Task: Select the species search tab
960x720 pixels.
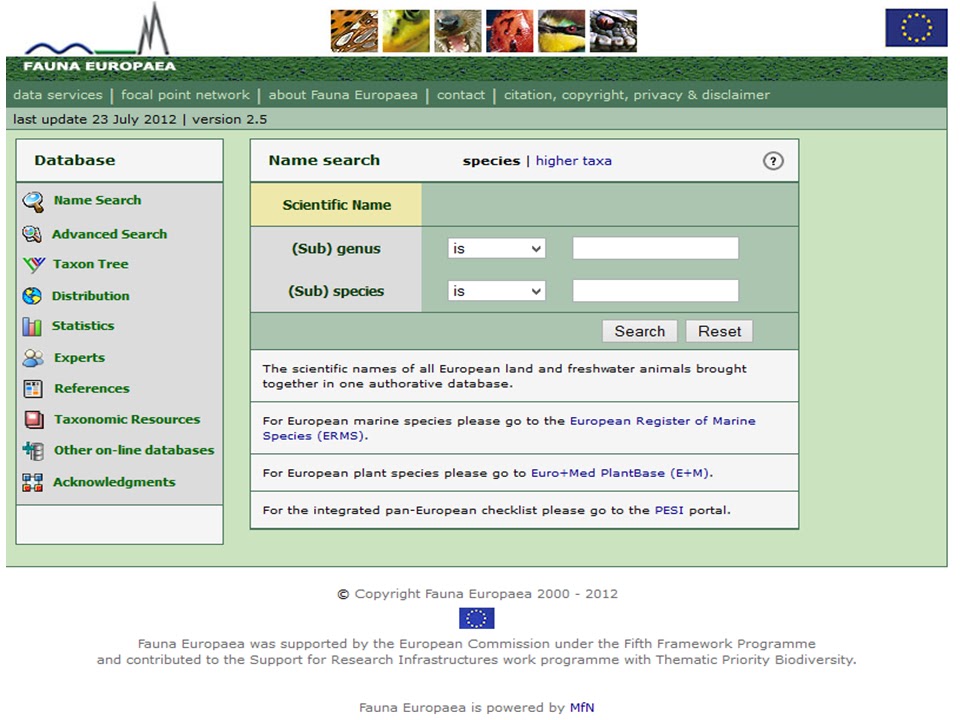Action: tap(491, 161)
